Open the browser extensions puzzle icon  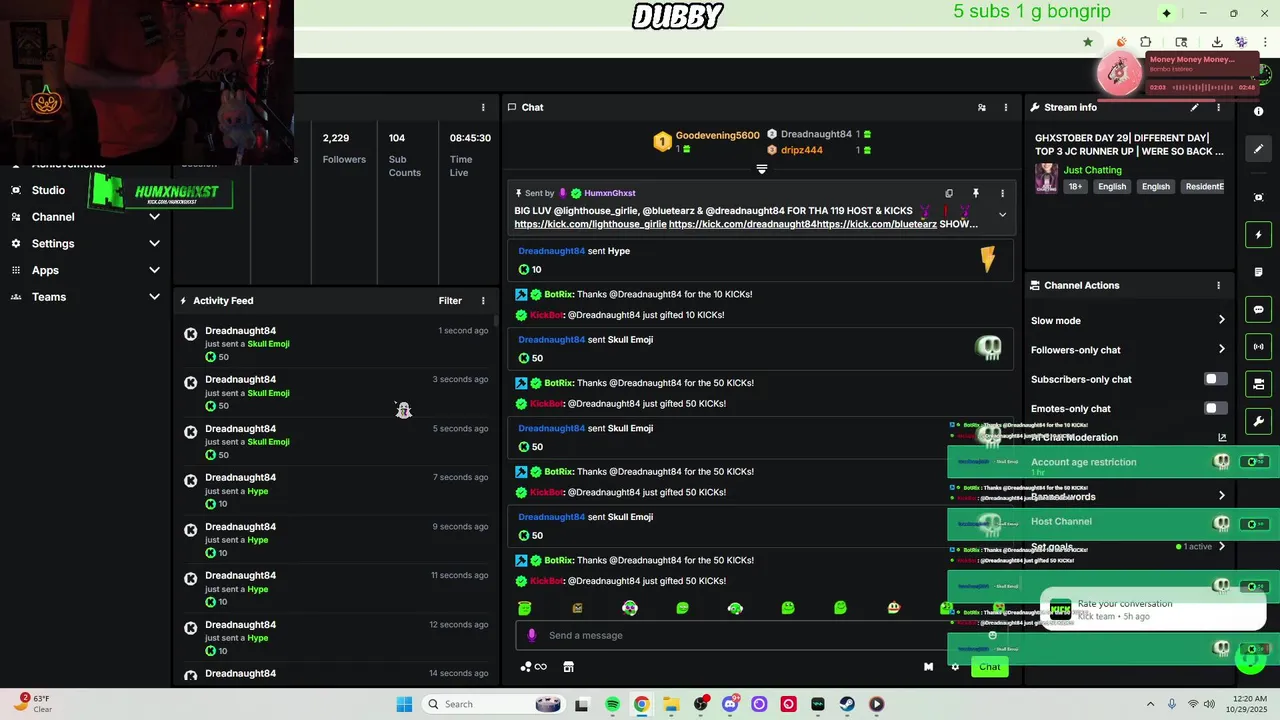click(1146, 42)
